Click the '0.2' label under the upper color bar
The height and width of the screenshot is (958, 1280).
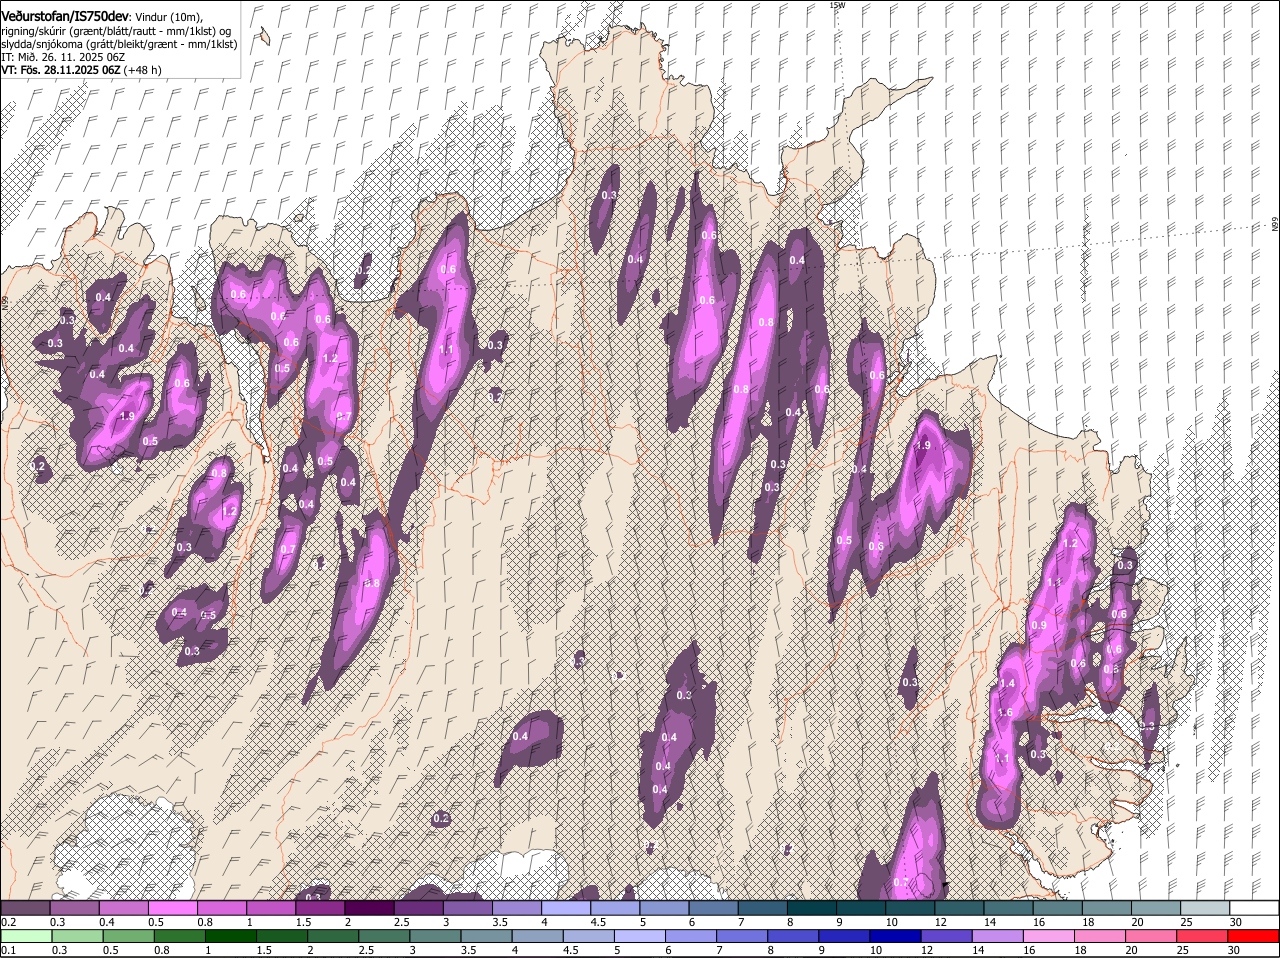click(8, 921)
